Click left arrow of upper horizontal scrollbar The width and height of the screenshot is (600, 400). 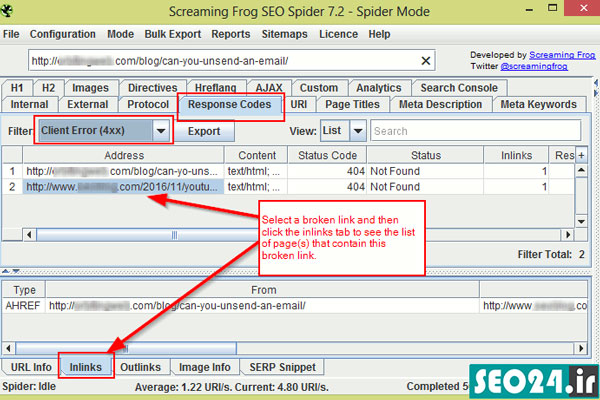tap(29, 234)
